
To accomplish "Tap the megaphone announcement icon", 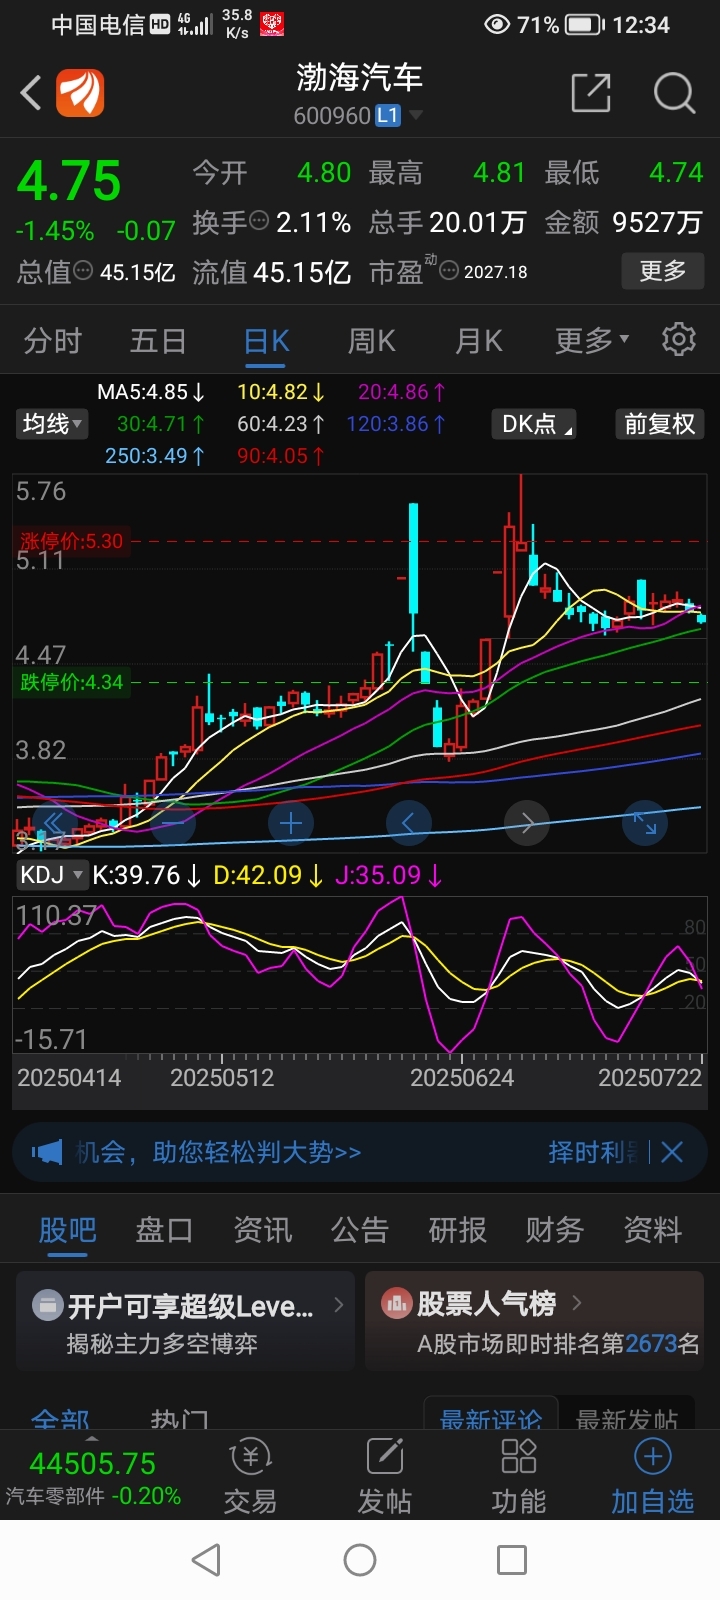I will [47, 1152].
